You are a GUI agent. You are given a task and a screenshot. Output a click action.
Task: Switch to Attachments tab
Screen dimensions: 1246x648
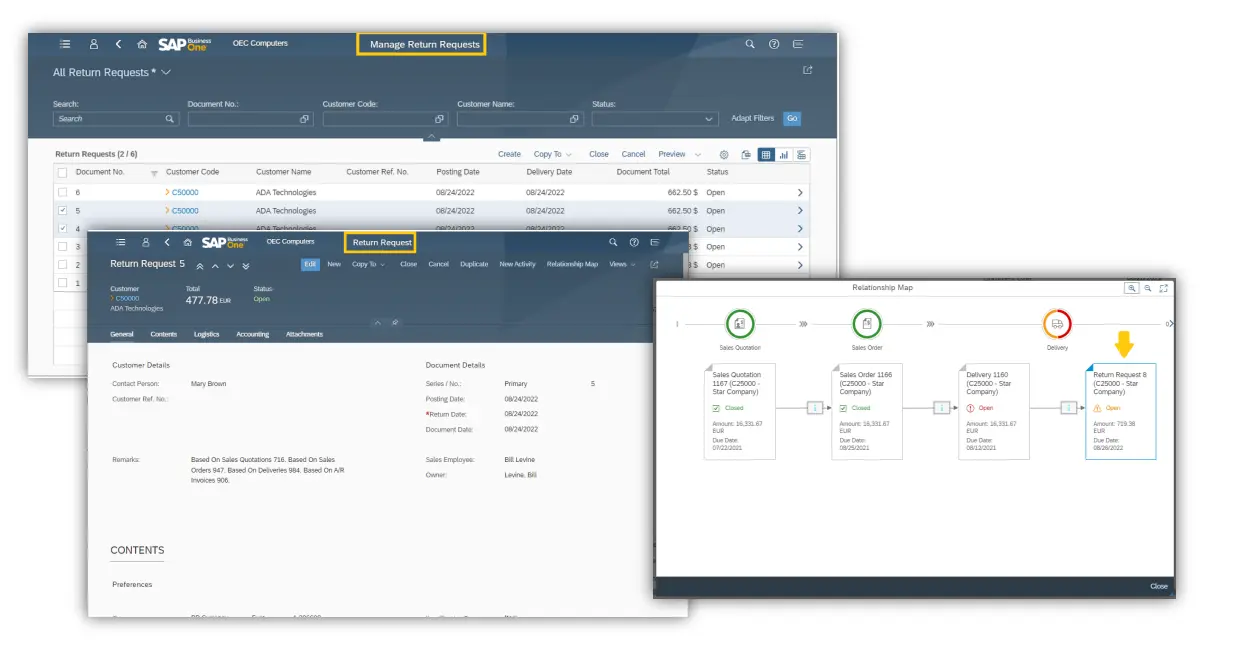point(304,334)
